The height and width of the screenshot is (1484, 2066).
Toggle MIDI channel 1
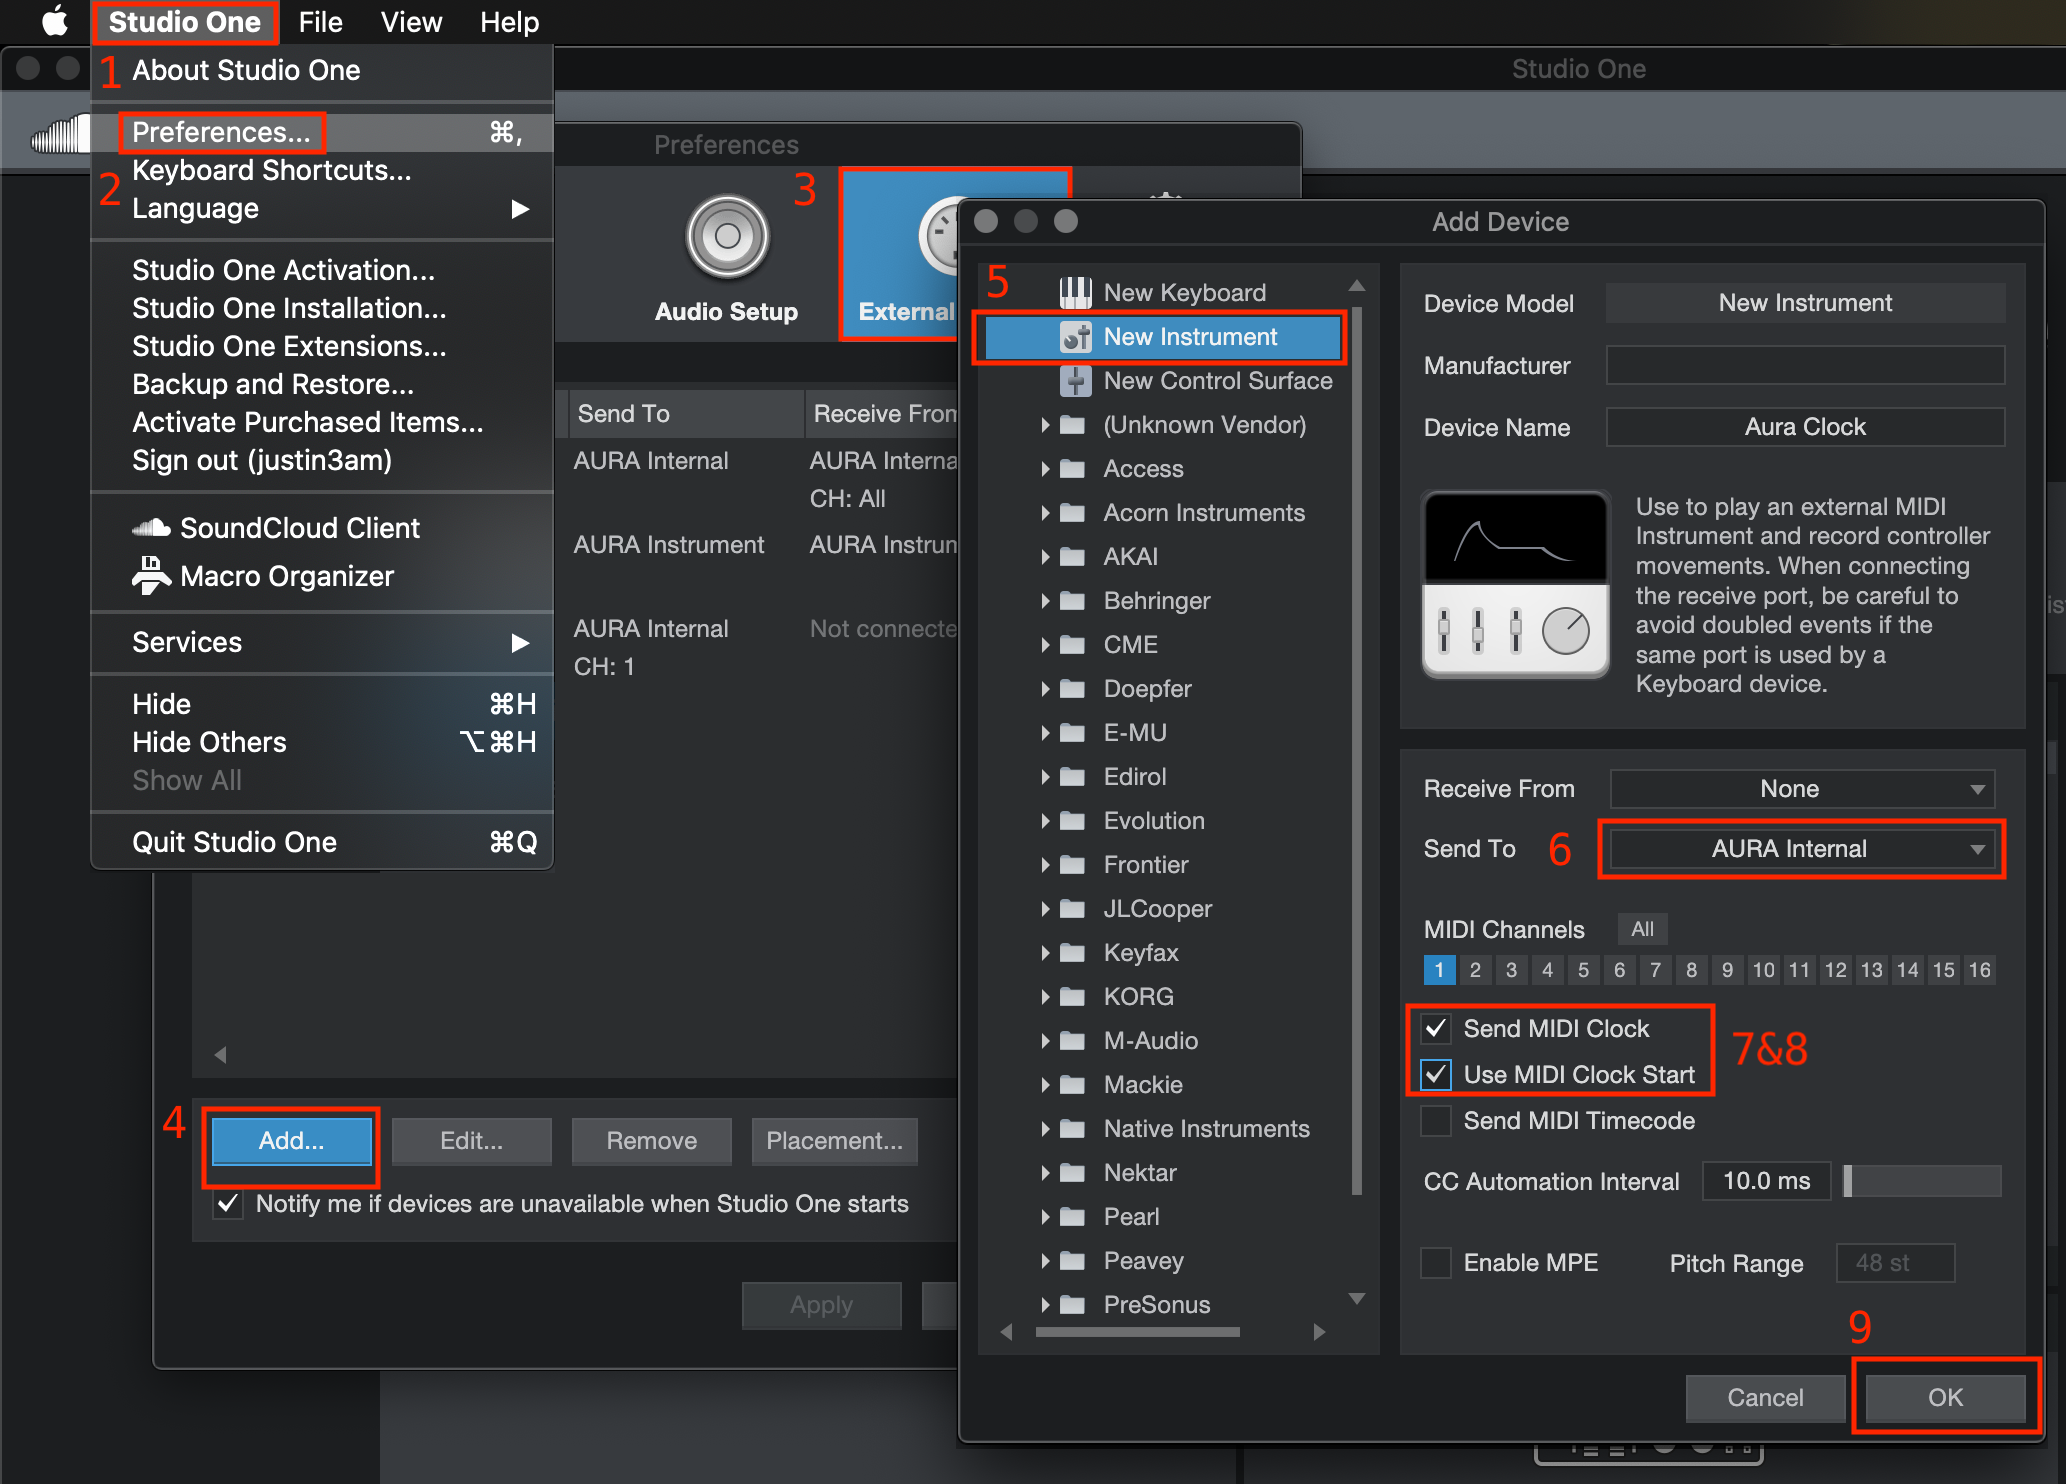1439,970
